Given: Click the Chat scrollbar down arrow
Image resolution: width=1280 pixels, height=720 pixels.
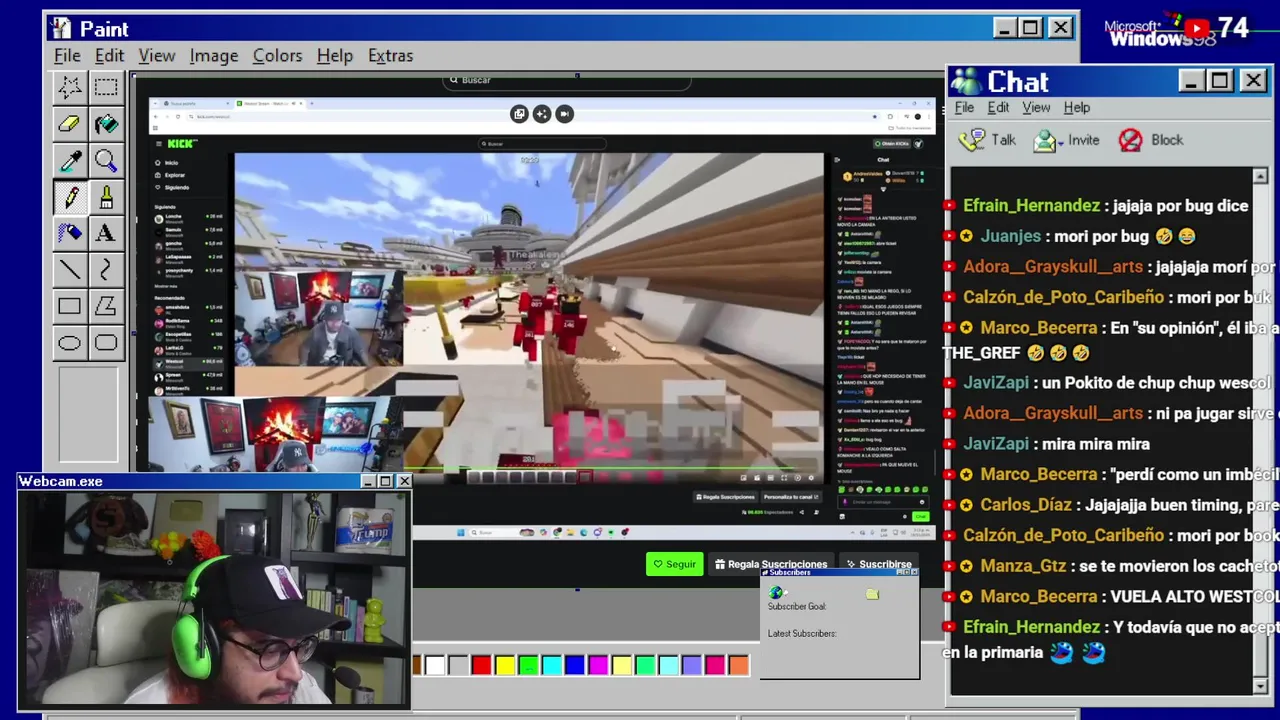Looking at the screenshot, I should click(1262, 686).
